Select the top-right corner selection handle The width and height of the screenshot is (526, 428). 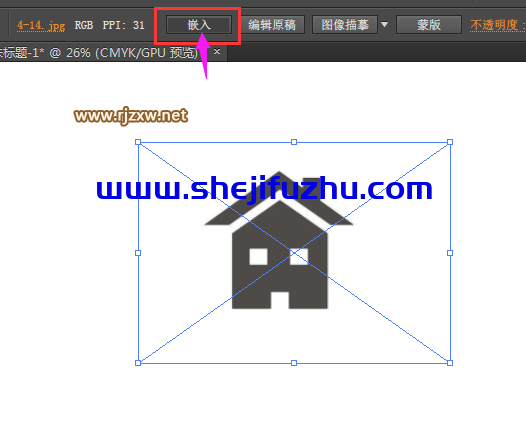(x=450, y=142)
